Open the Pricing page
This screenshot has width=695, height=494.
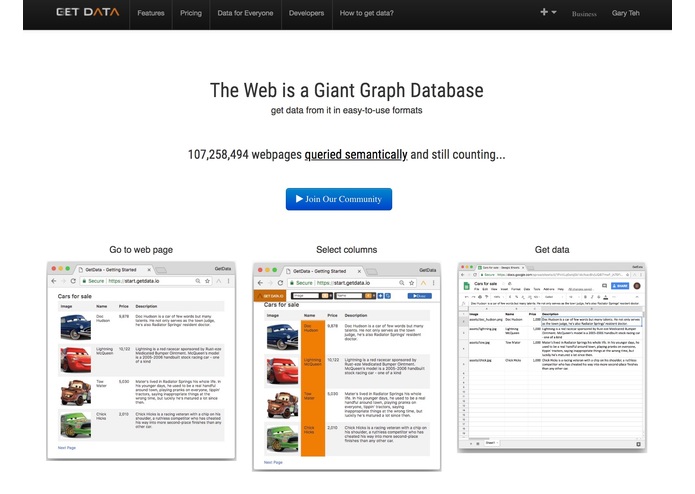coord(191,13)
